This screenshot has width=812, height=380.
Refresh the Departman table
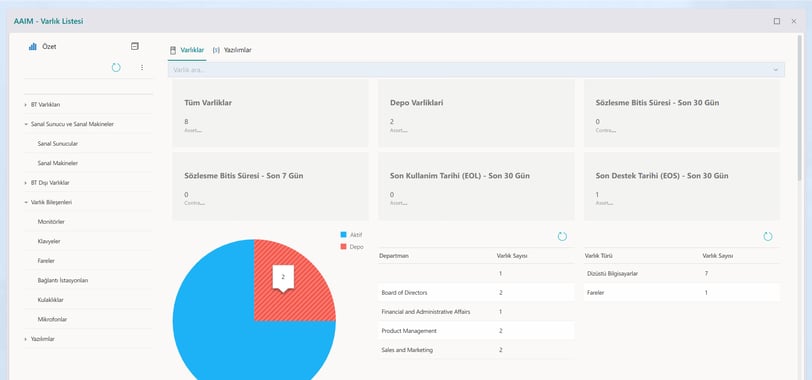(x=562, y=237)
